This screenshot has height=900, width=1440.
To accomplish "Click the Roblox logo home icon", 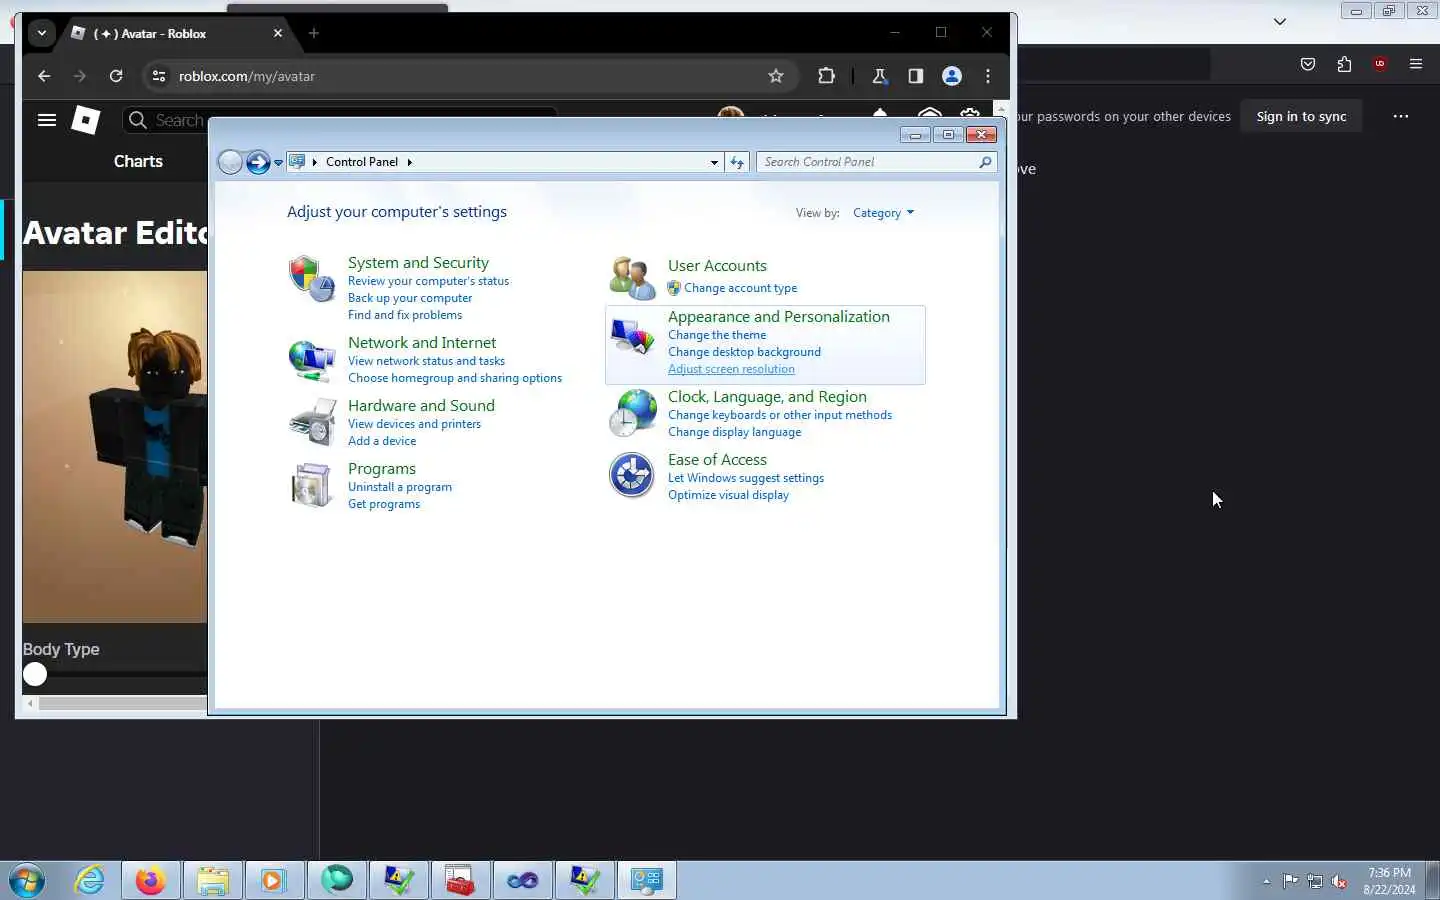I will coord(86,120).
